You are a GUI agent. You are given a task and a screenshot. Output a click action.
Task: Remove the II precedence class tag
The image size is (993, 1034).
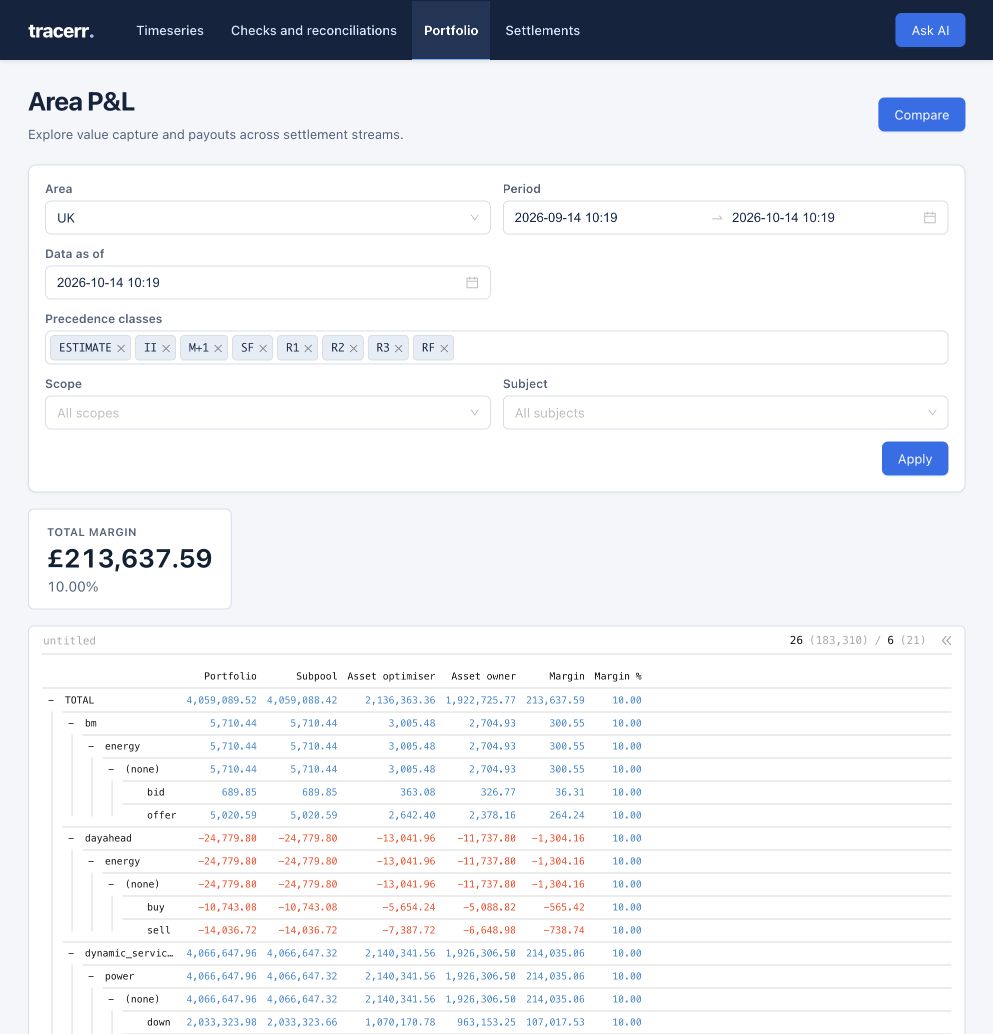(x=166, y=348)
